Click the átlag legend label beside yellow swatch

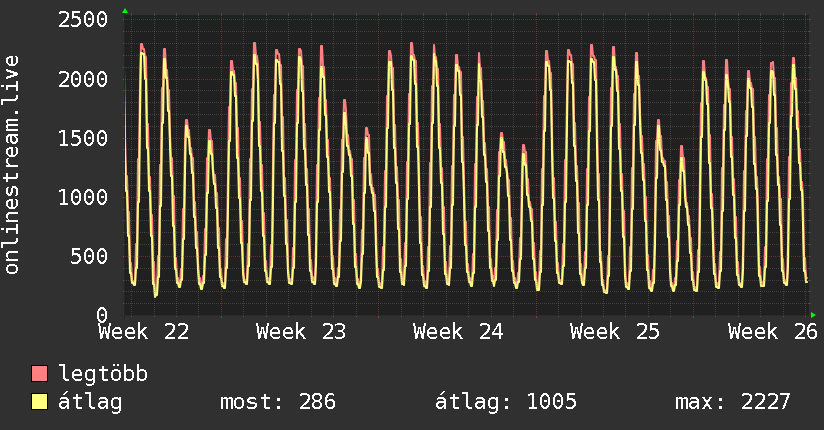tap(90, 402)
